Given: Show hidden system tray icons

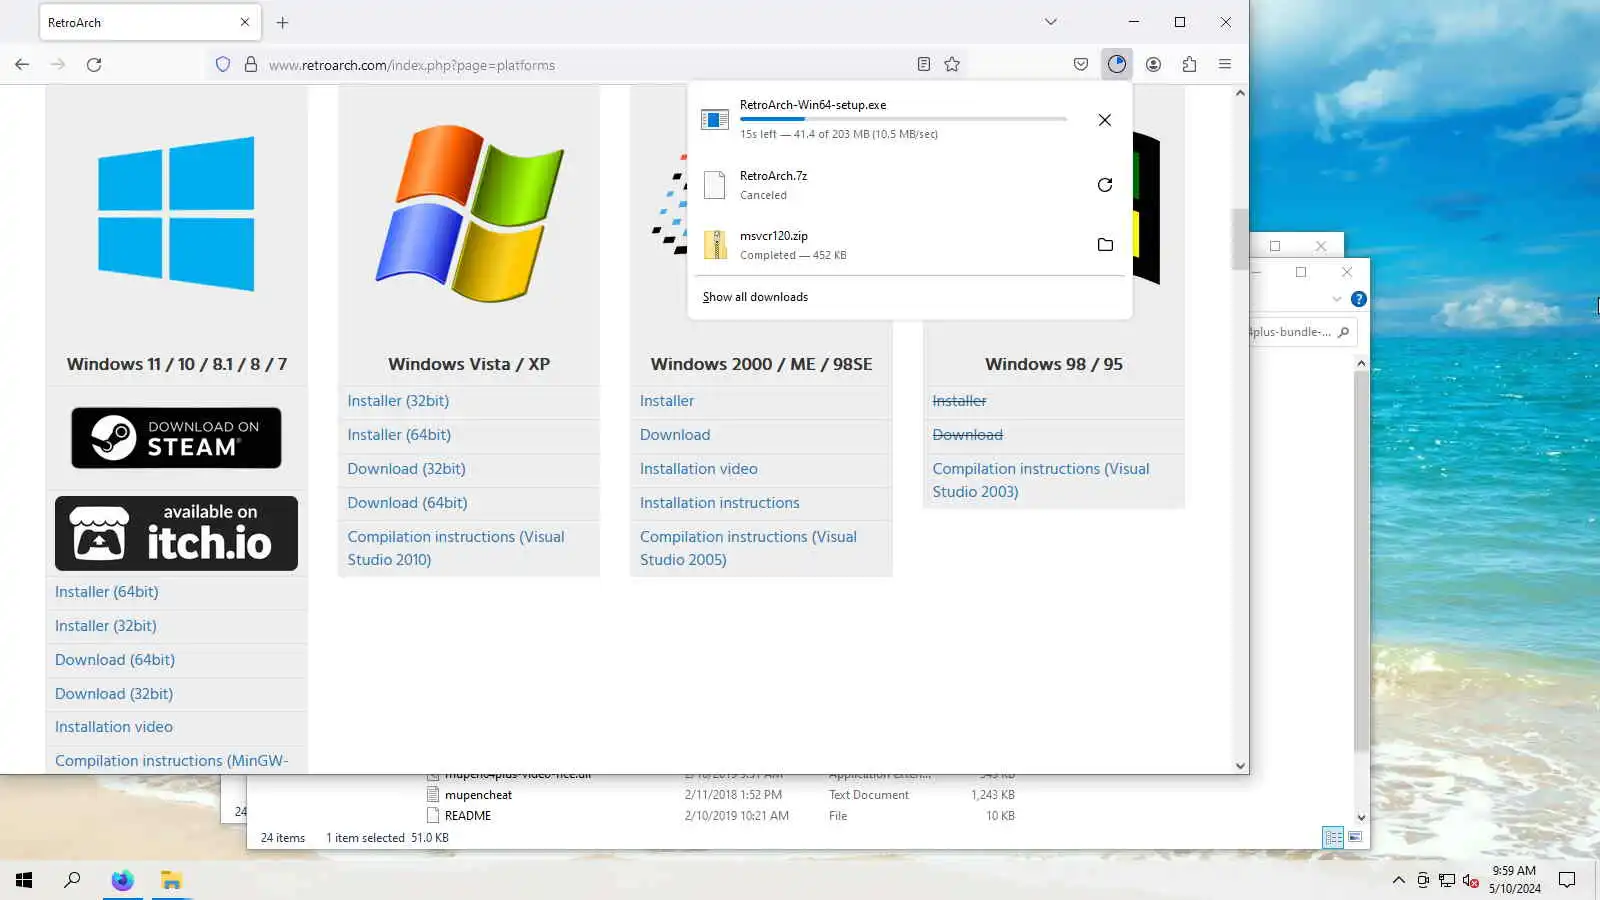Looking at the screenshot, I should click(x=1398, y=880).
